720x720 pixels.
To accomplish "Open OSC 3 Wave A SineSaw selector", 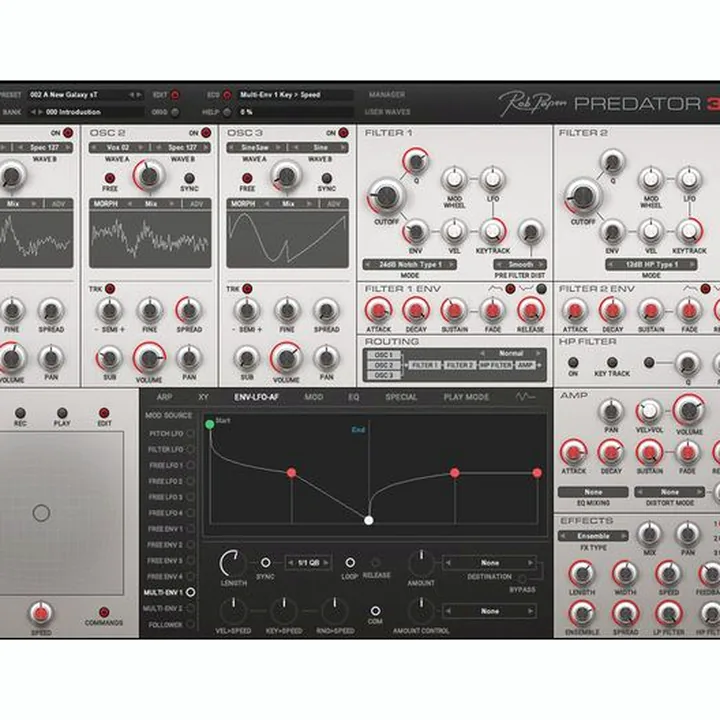I will 255,147.
